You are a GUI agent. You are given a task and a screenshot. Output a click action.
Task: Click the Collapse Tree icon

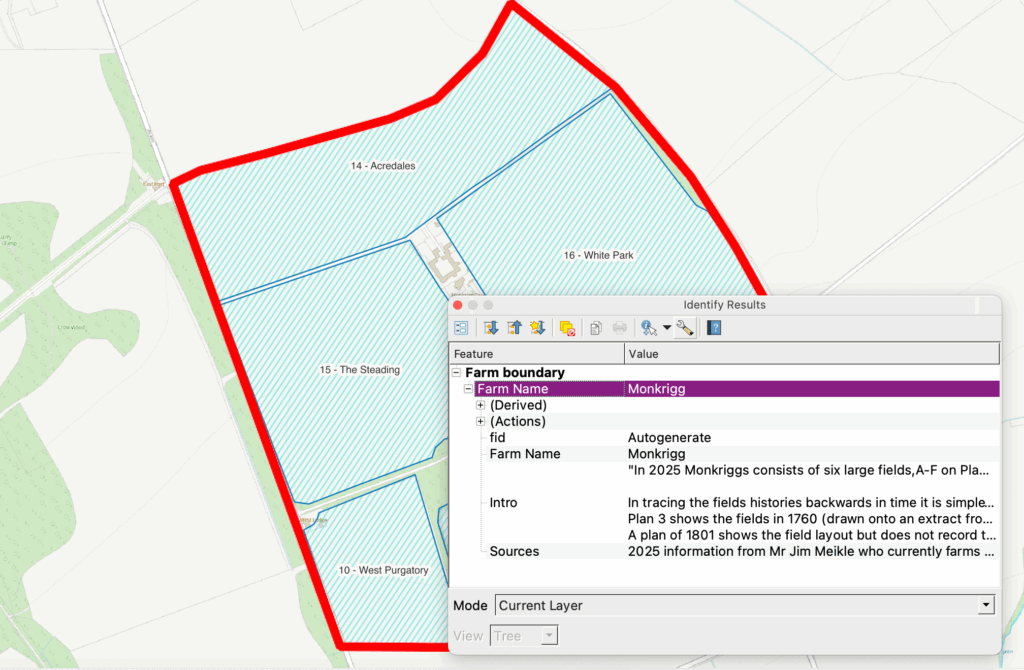(515, 327)
